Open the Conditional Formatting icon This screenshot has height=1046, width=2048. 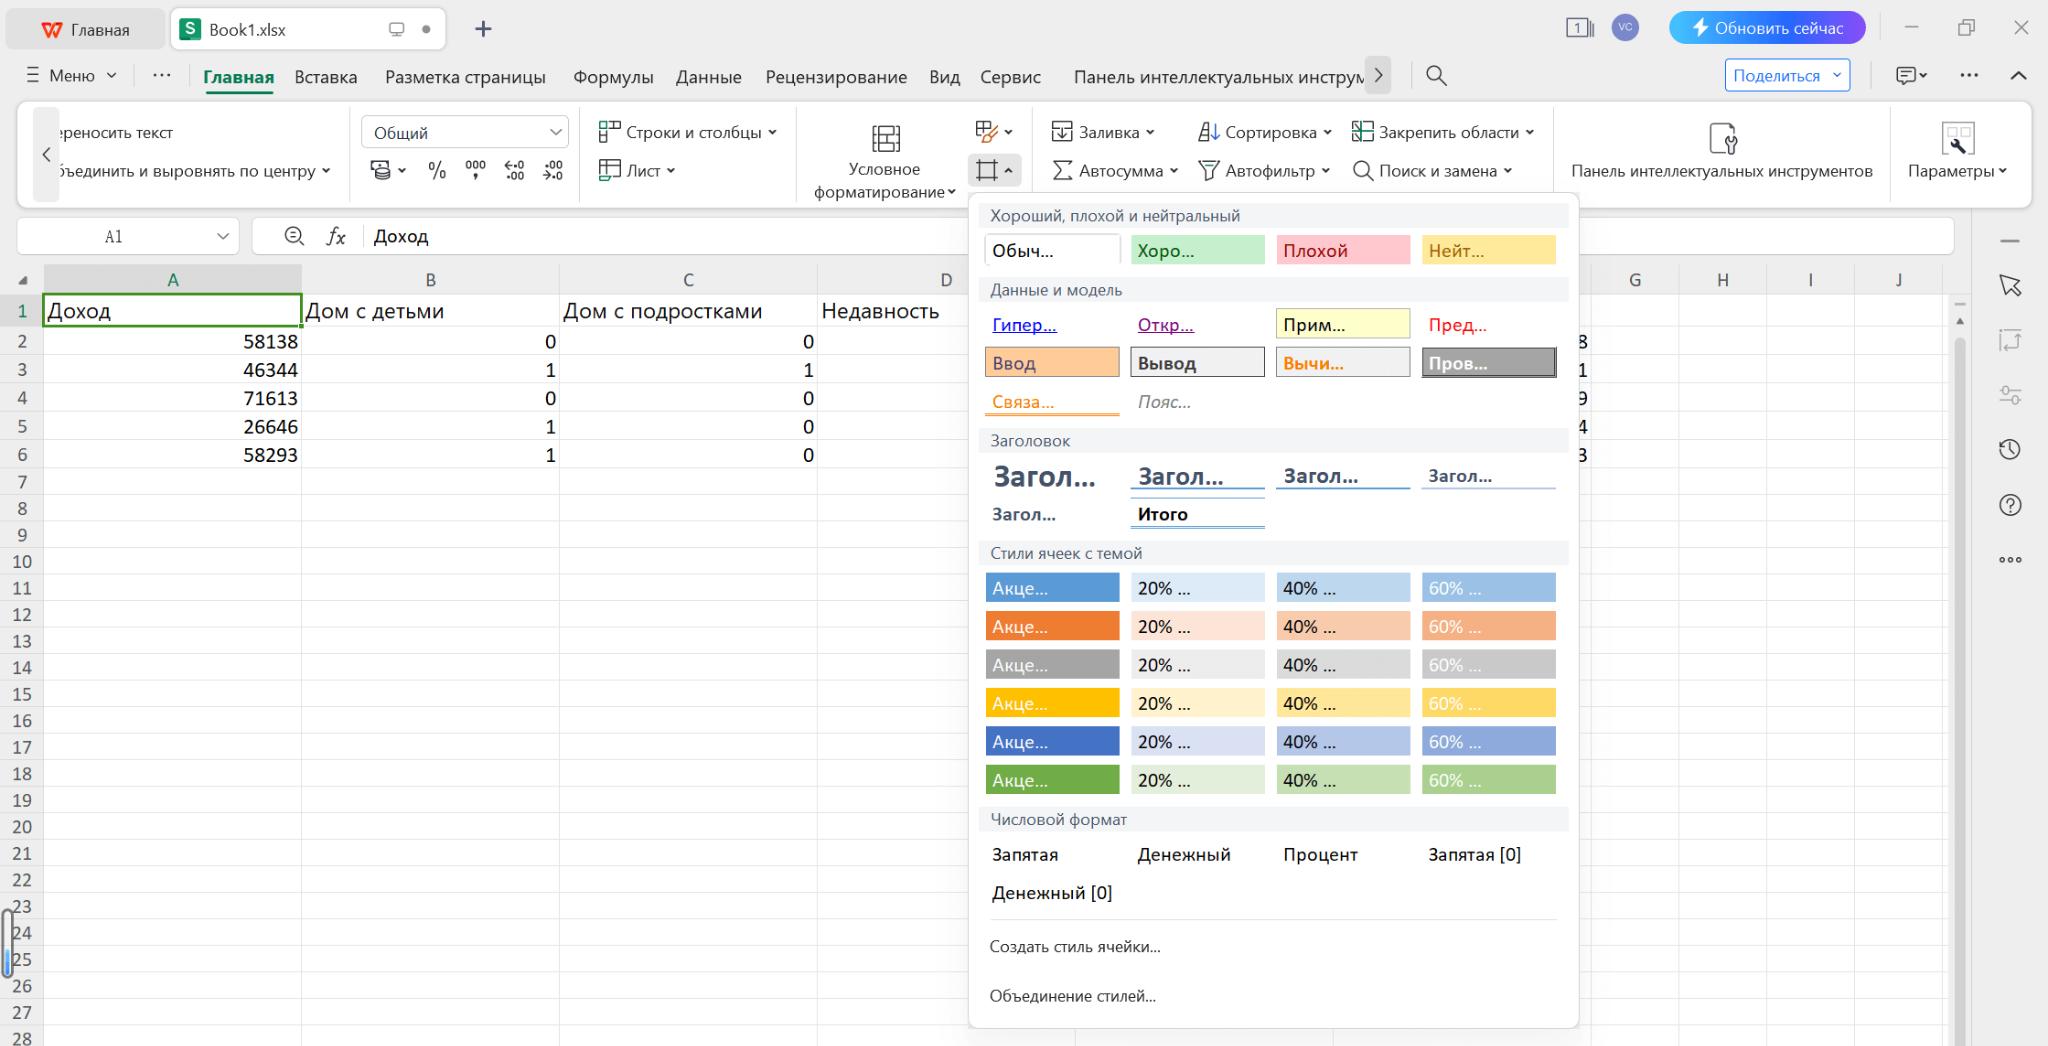point(885,139)
